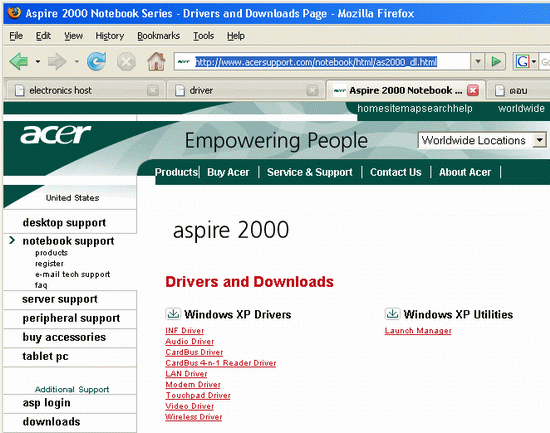Click downloads in sidebar
This screenshot has width=550, height=433.
[51, 422]
